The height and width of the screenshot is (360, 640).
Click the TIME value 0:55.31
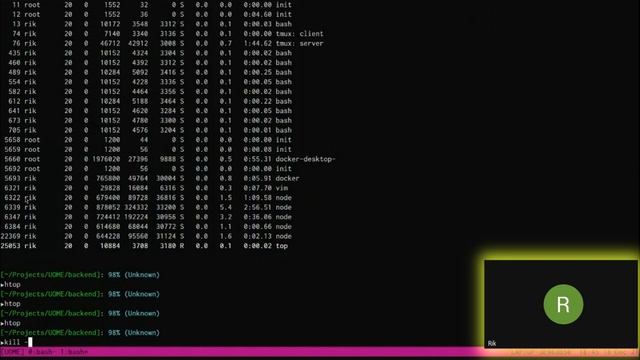[257, 159]
